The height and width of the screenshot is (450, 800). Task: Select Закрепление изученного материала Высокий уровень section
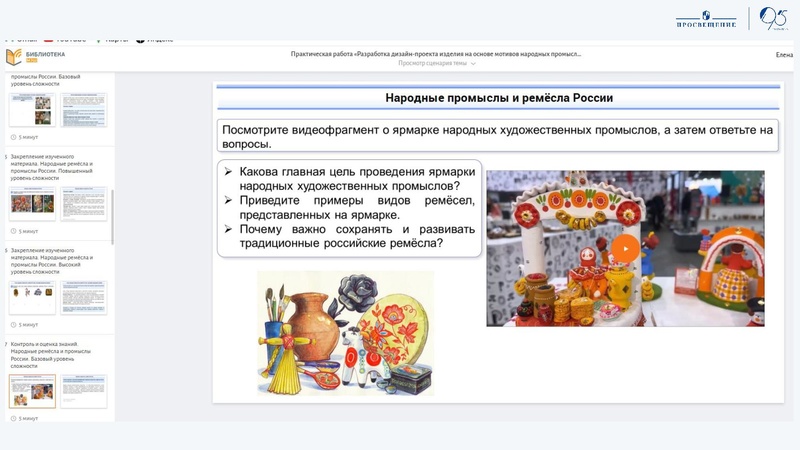point(52,261)
